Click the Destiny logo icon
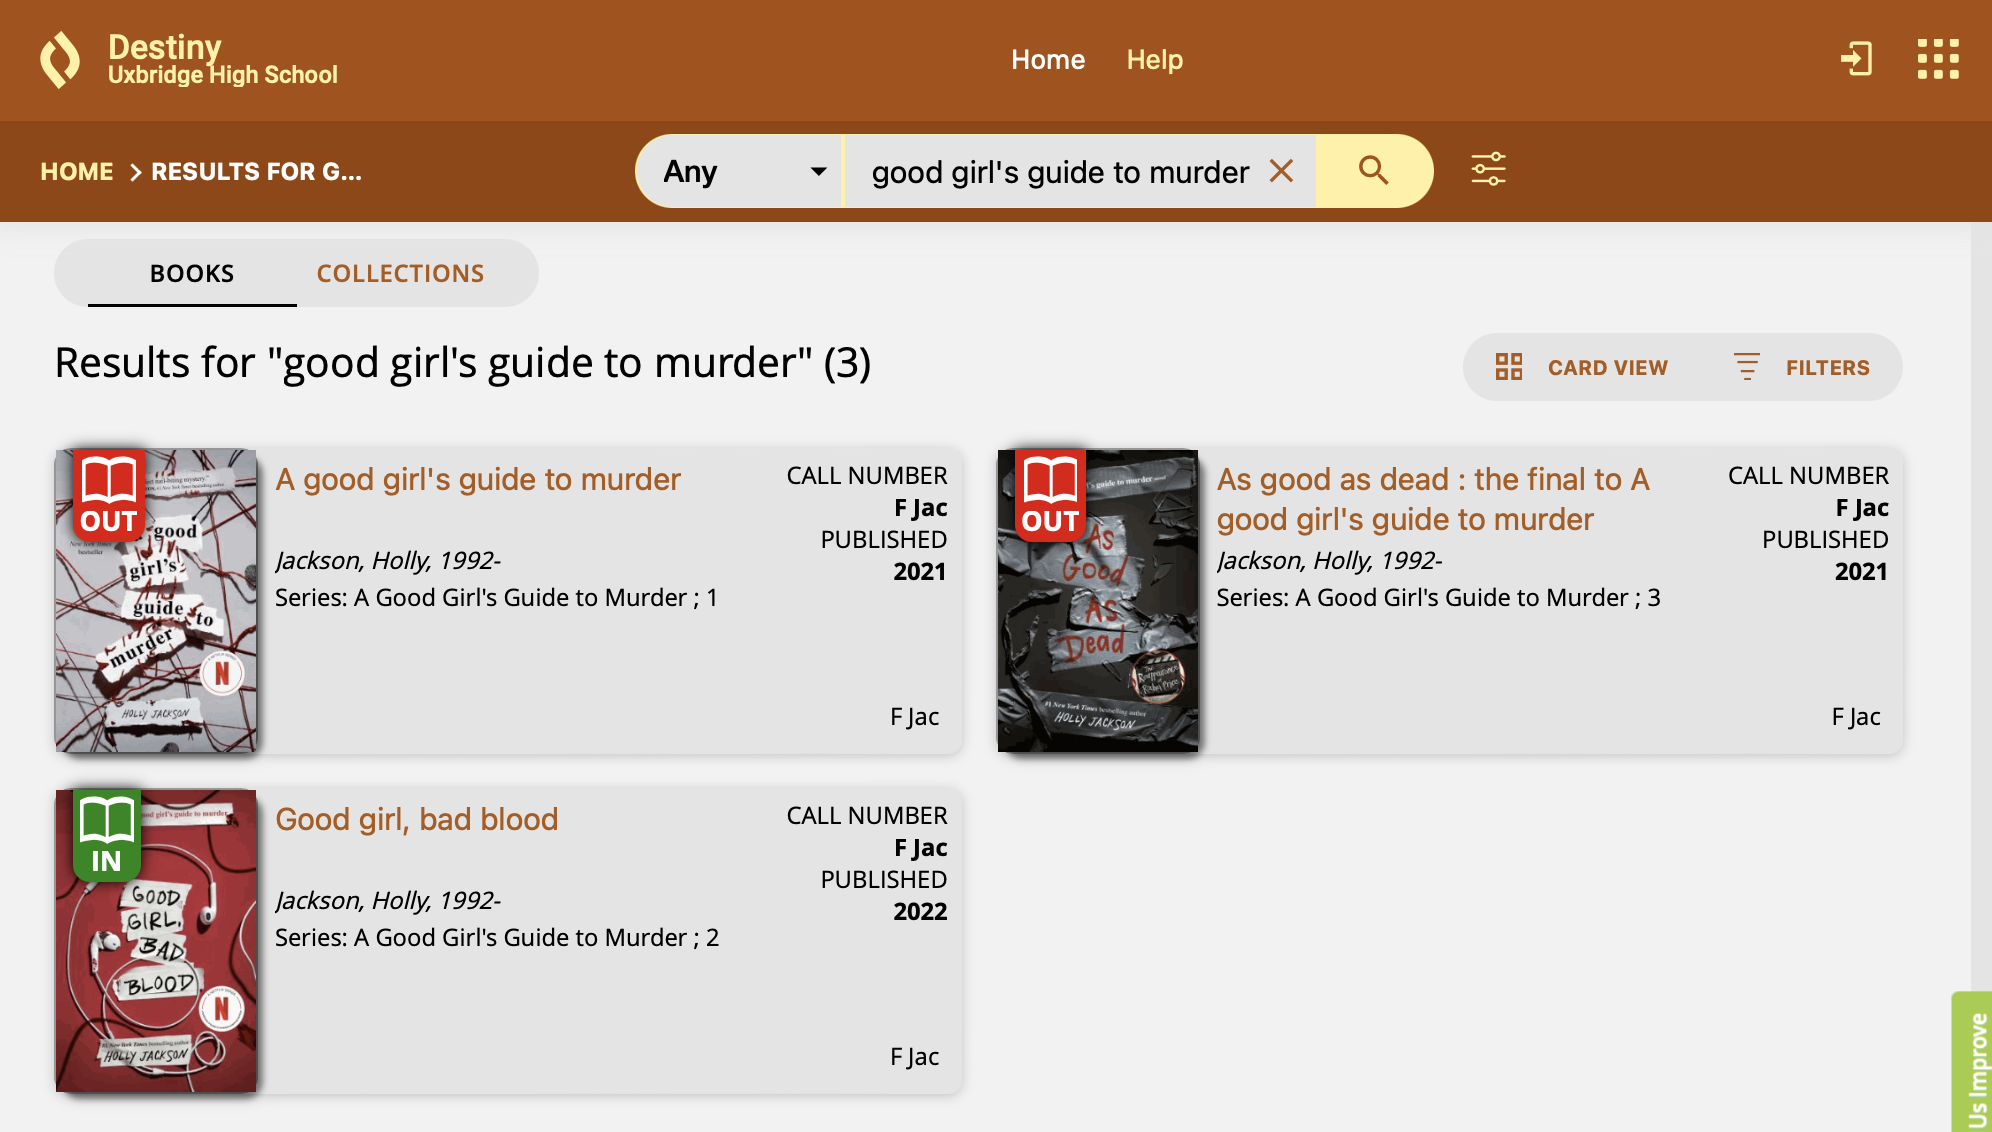The width and height of the screenshot is (1992, 1132). (x=60, y=60)
